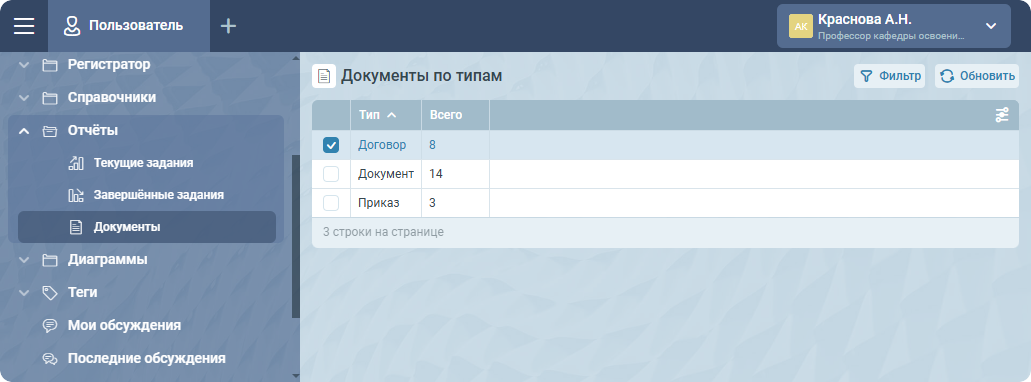The height and width of the screenshot is (382, 1031).
Task: Click the Текущие задания chart icon
Action: pos(76,162)
